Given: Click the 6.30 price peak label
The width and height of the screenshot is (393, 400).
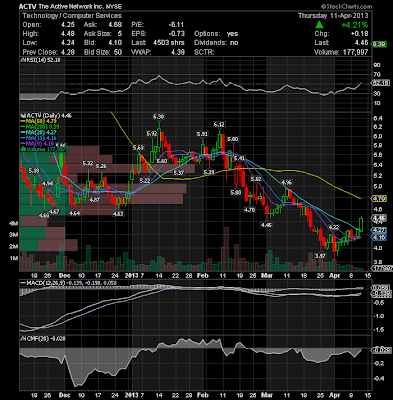Looking at the screenshot, I should coord(158,117).
